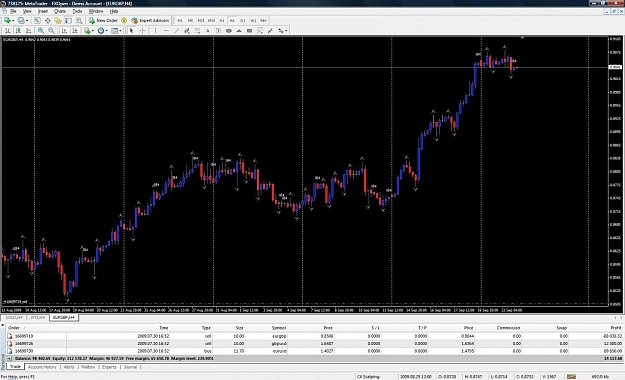625x380 pixels.
Task: Switch to M1 timeframe
Action: (x=180, y=20)
